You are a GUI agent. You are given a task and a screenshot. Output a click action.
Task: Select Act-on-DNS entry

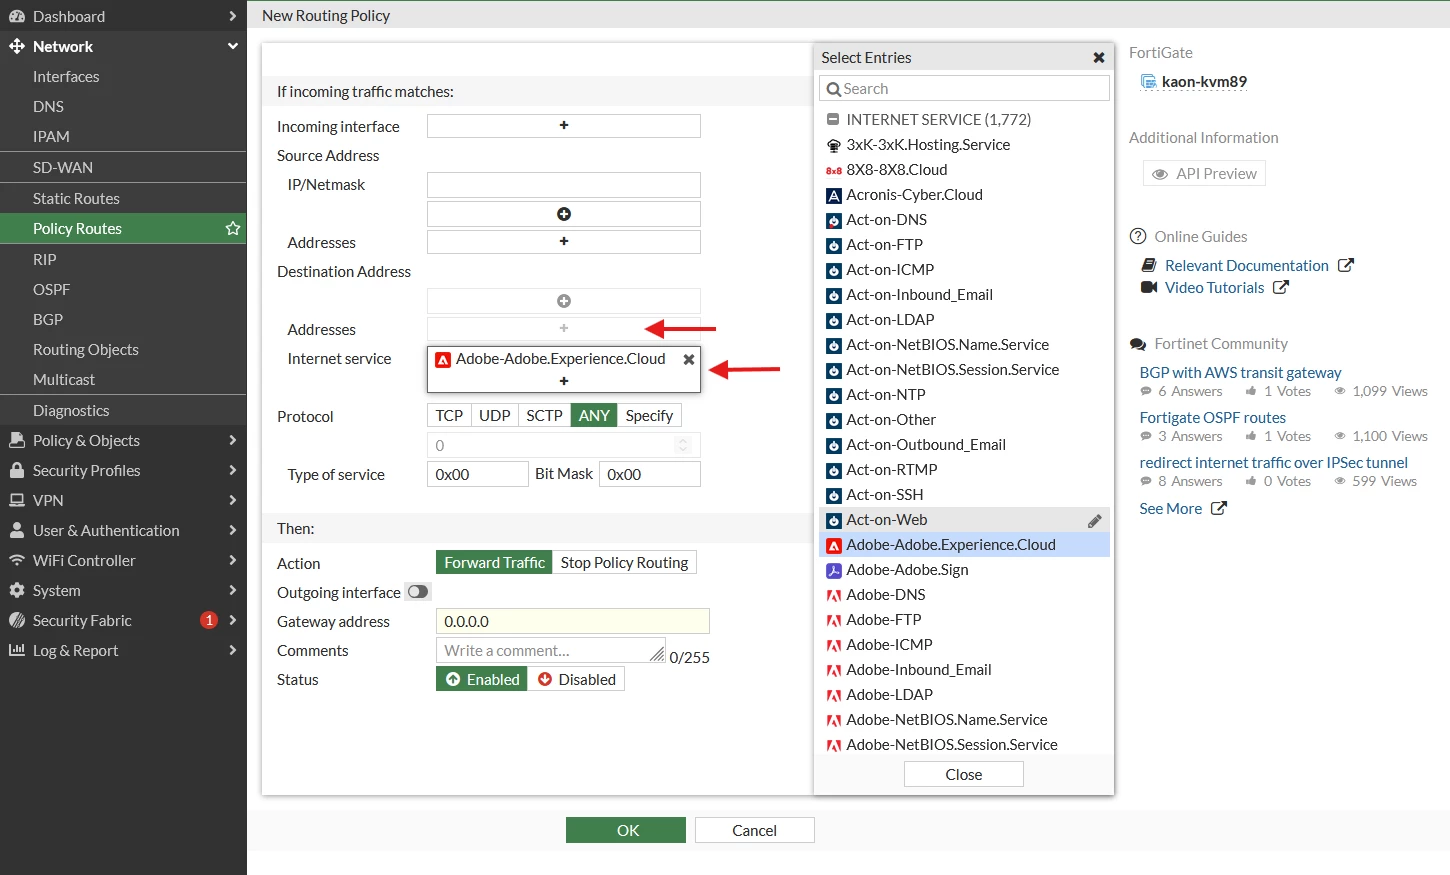(x=964, y=220)
